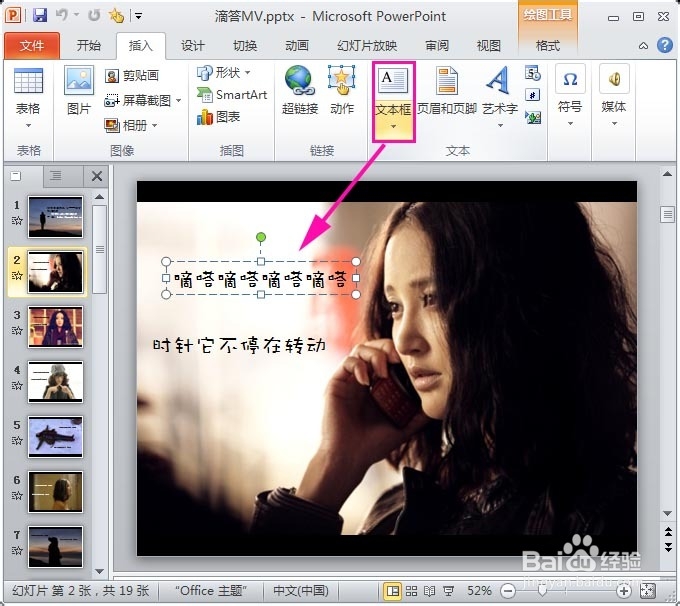The image size is (680, 606).
Task: Start slide show from status bar icon
Action: point(448,591)
